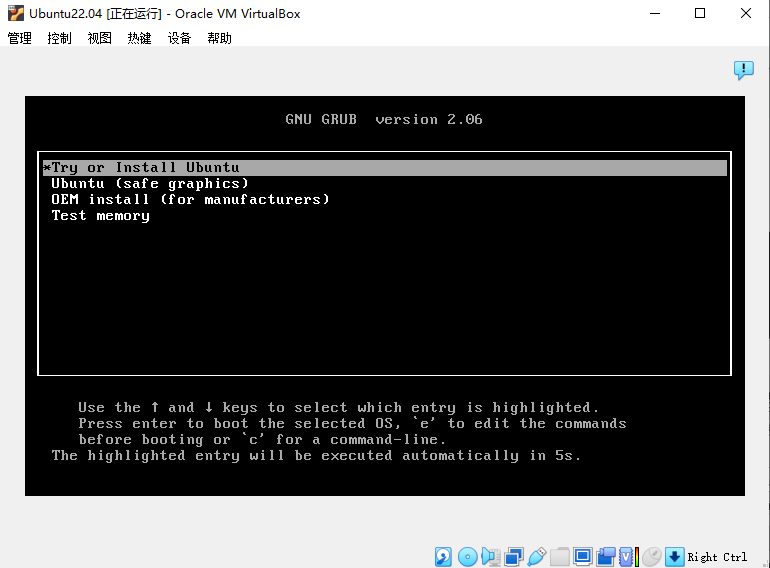Click the Right Ctrl host key label

click(x=717, y=557)
